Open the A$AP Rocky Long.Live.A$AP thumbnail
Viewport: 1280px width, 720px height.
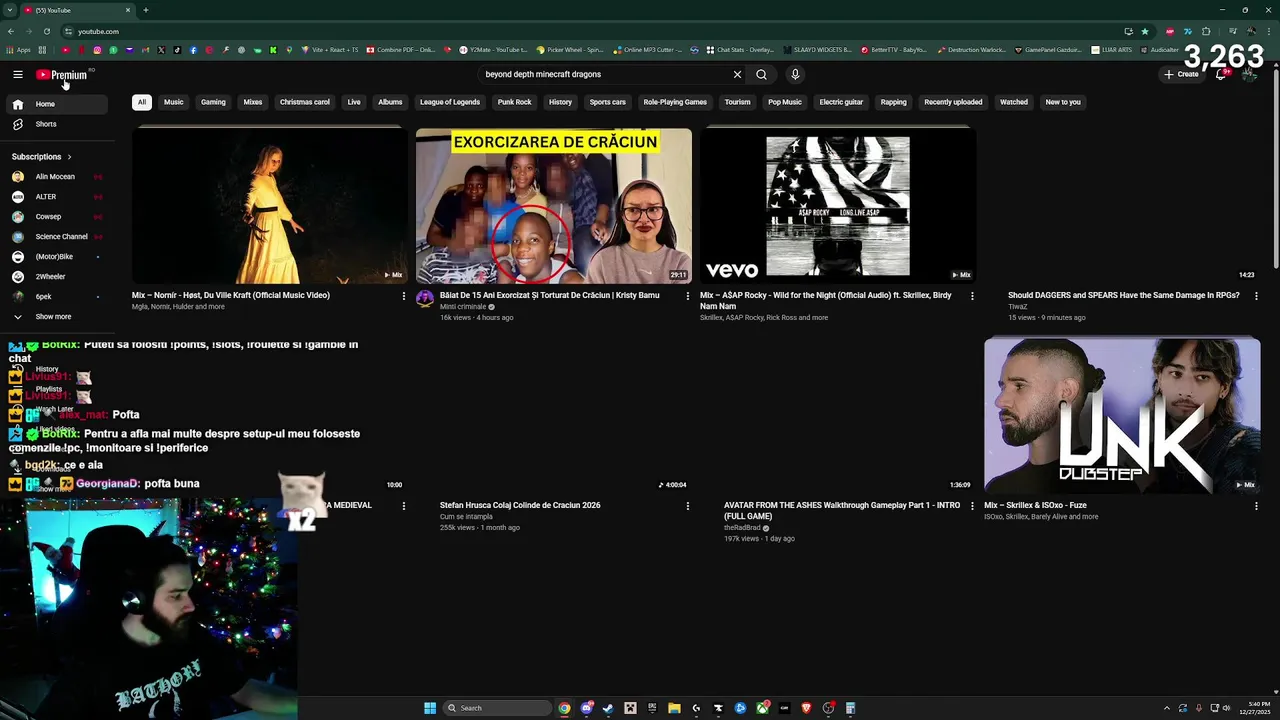(838, 206)
